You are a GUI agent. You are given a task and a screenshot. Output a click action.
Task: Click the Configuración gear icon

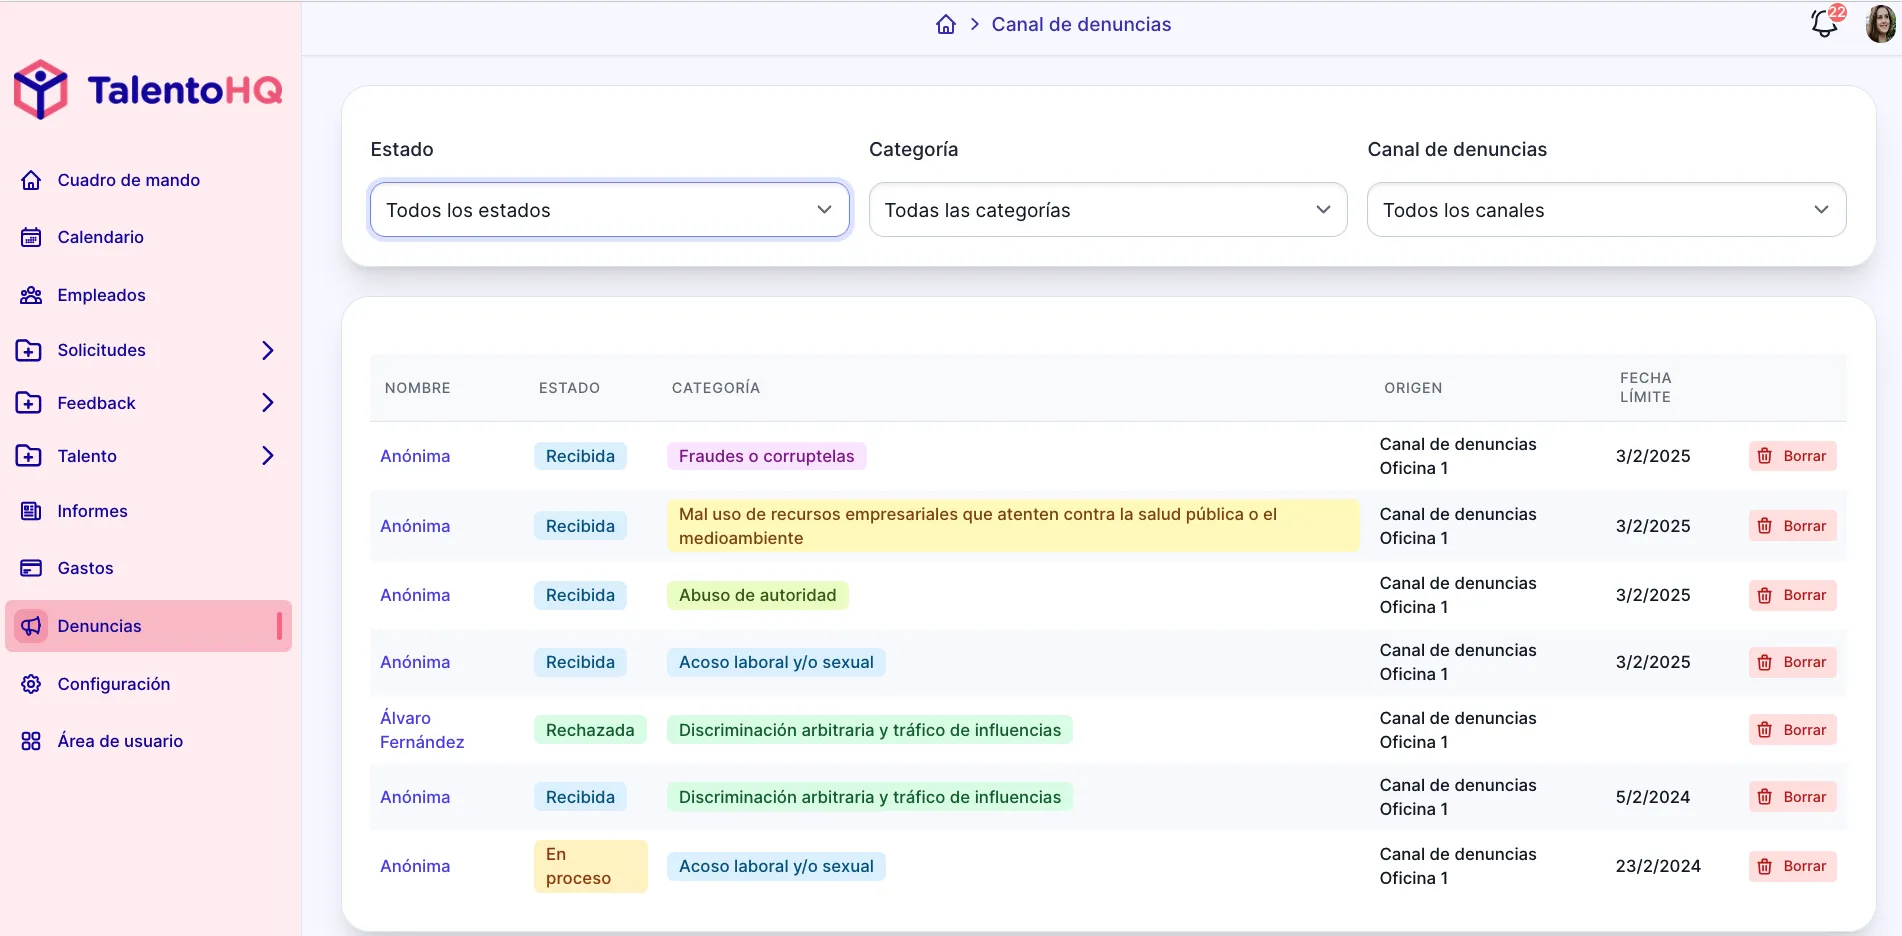point(31,684)
